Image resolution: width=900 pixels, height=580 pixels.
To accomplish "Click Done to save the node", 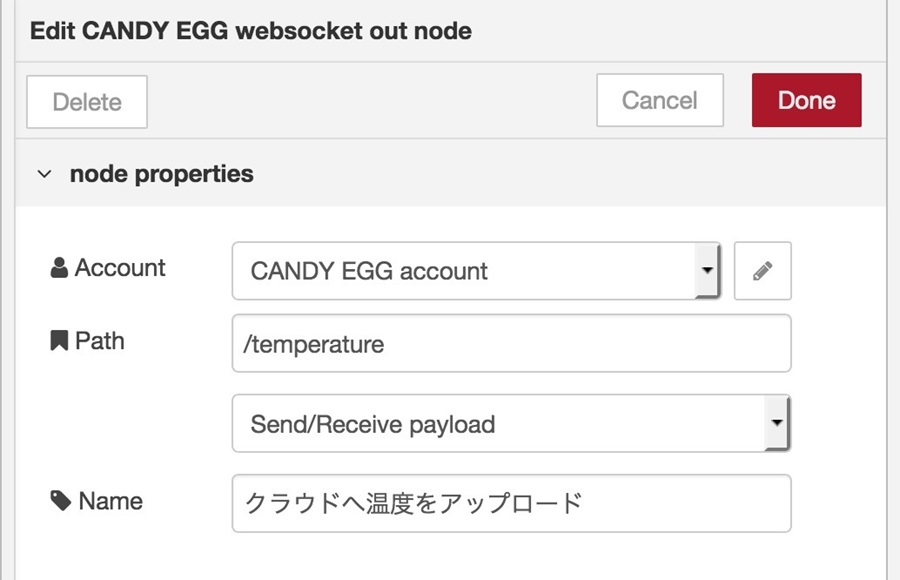I will coord(806,100).
